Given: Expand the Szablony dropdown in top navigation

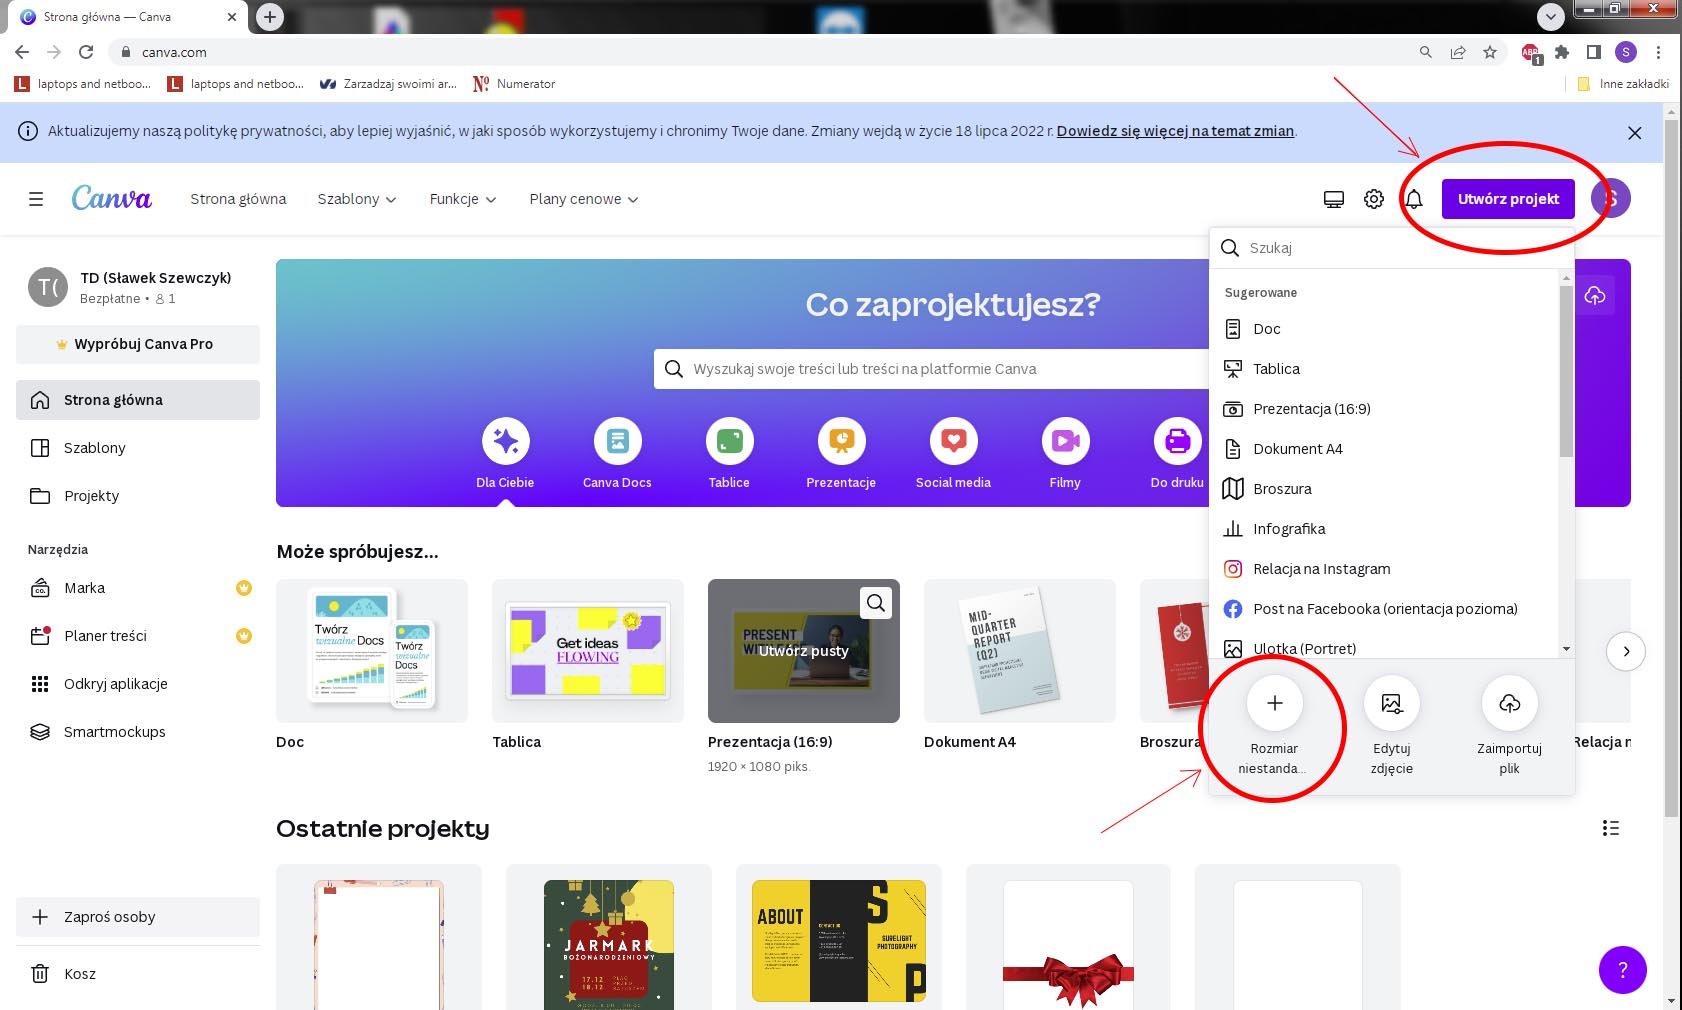Looking at the screenshot, I should click(x=357, y=199).
